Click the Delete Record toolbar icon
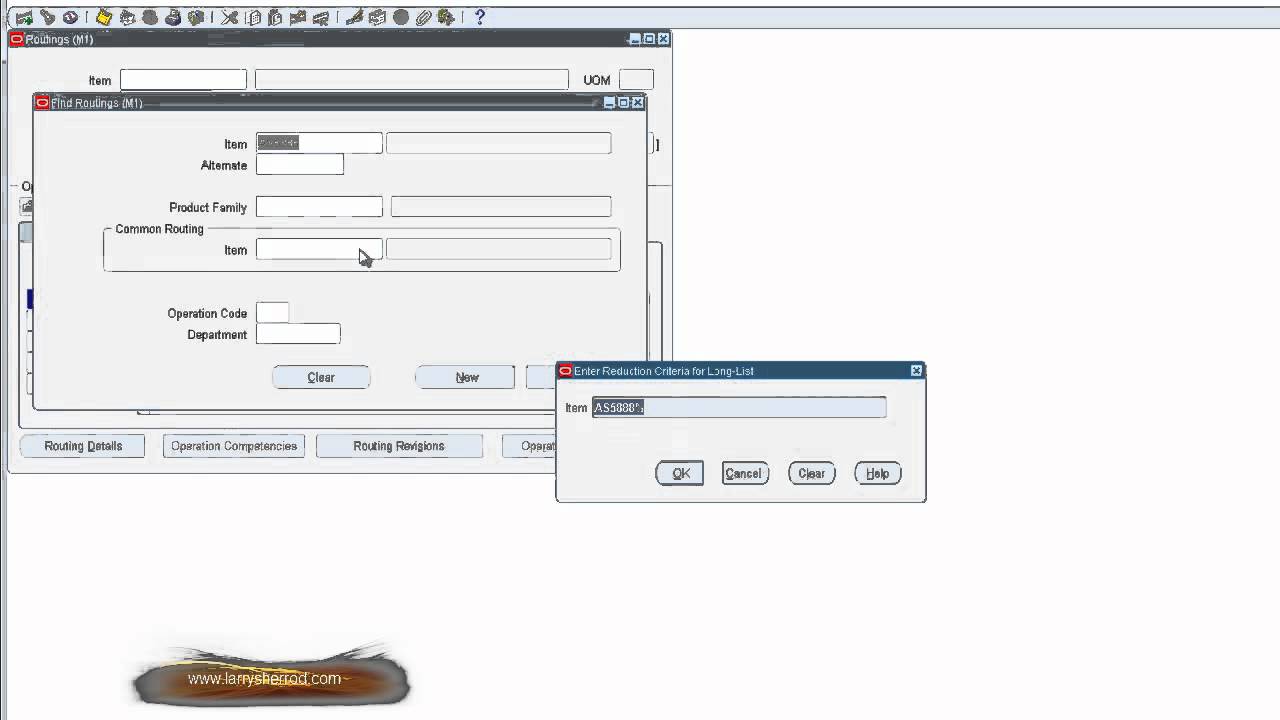 [x=321, y=18]
